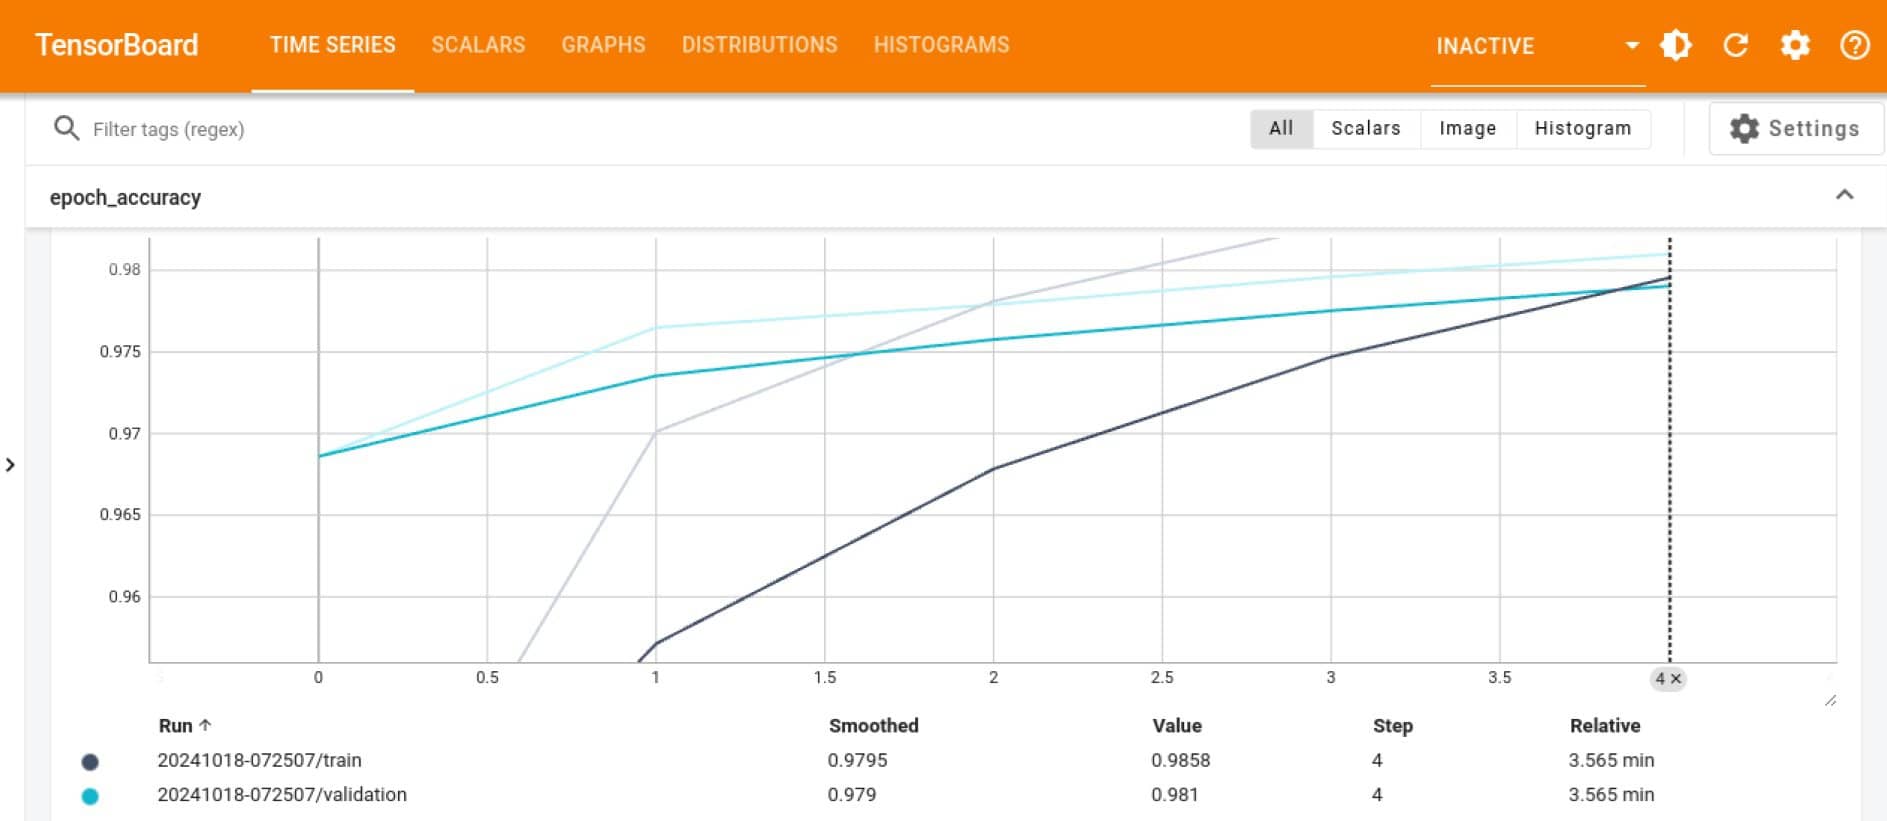Viewport: 1887px width, 821px height.
Task: Toggle the light/dark theme icon
Action: point(1676,45)
